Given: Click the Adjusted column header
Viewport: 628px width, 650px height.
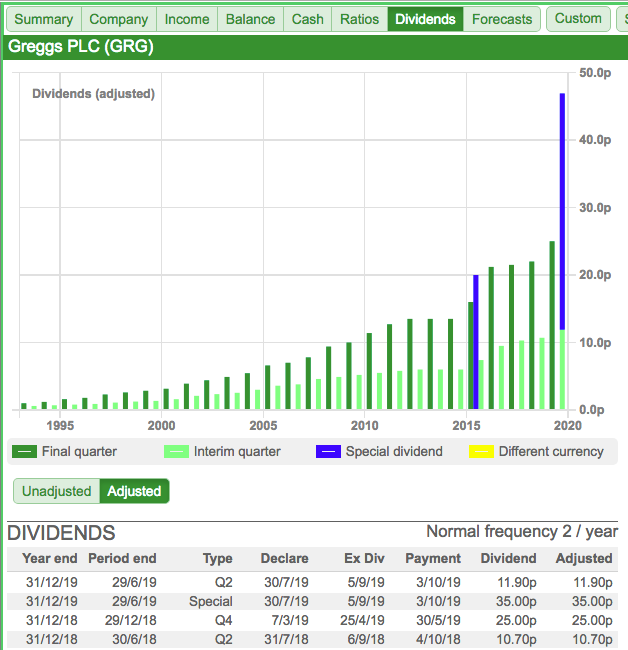Looking at the screenshot, I should [584, 559].
